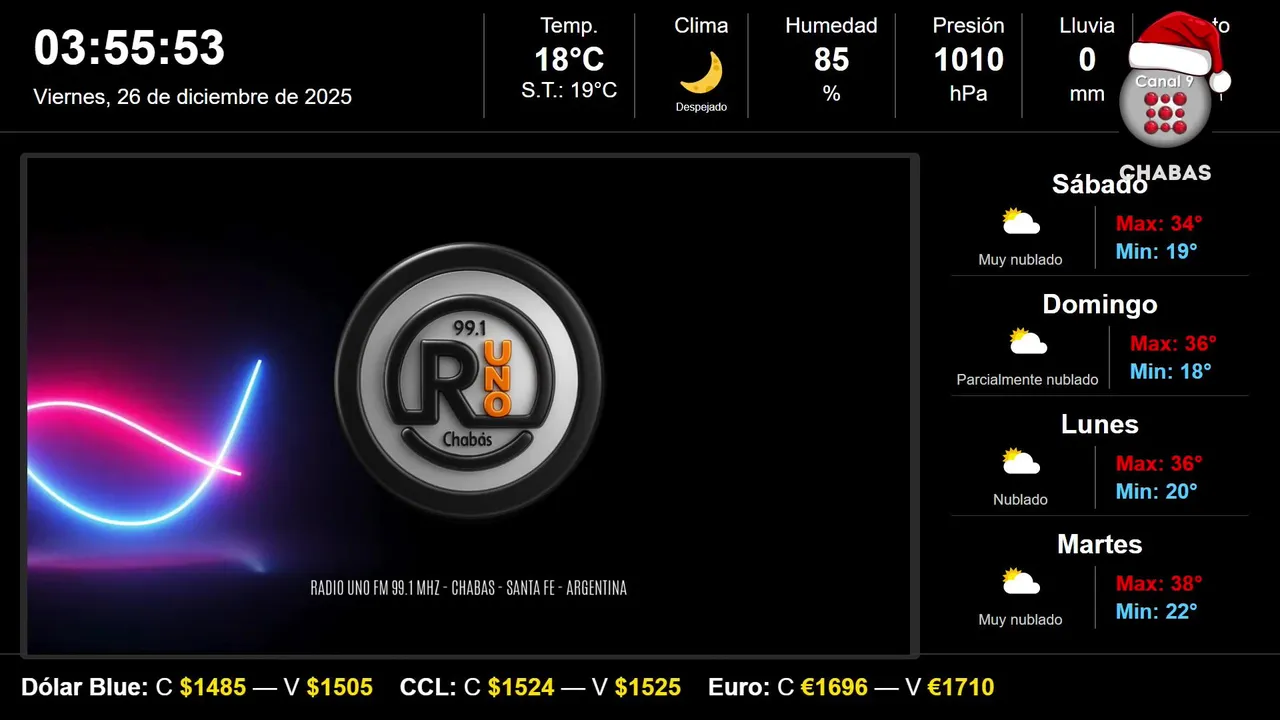Click Domingo's Max: 36° value
This screenshot has width=1280, height=720.
[1173, 343]
